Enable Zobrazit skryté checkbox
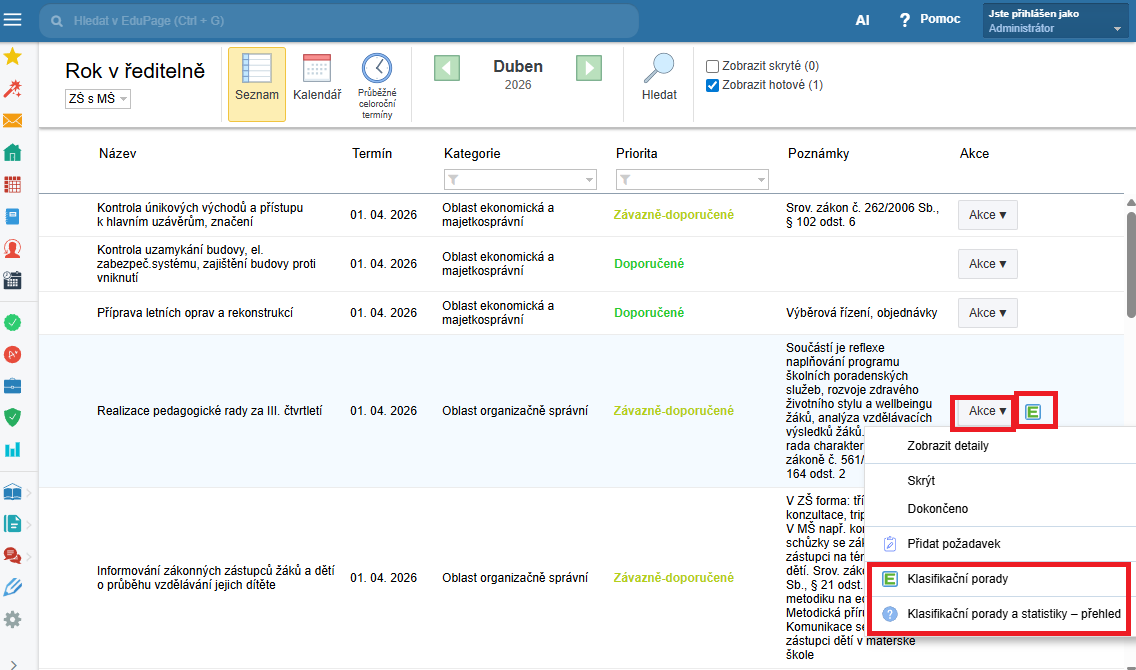 tap(712, 66)
